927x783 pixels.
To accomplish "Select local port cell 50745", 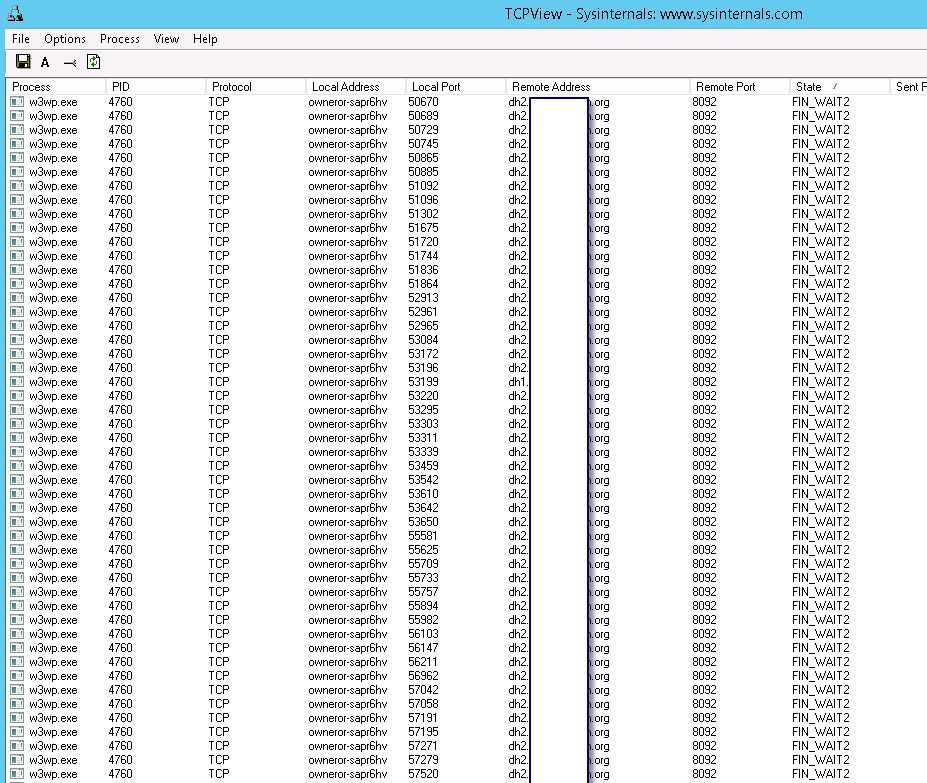I will click(x=423, y=144).
